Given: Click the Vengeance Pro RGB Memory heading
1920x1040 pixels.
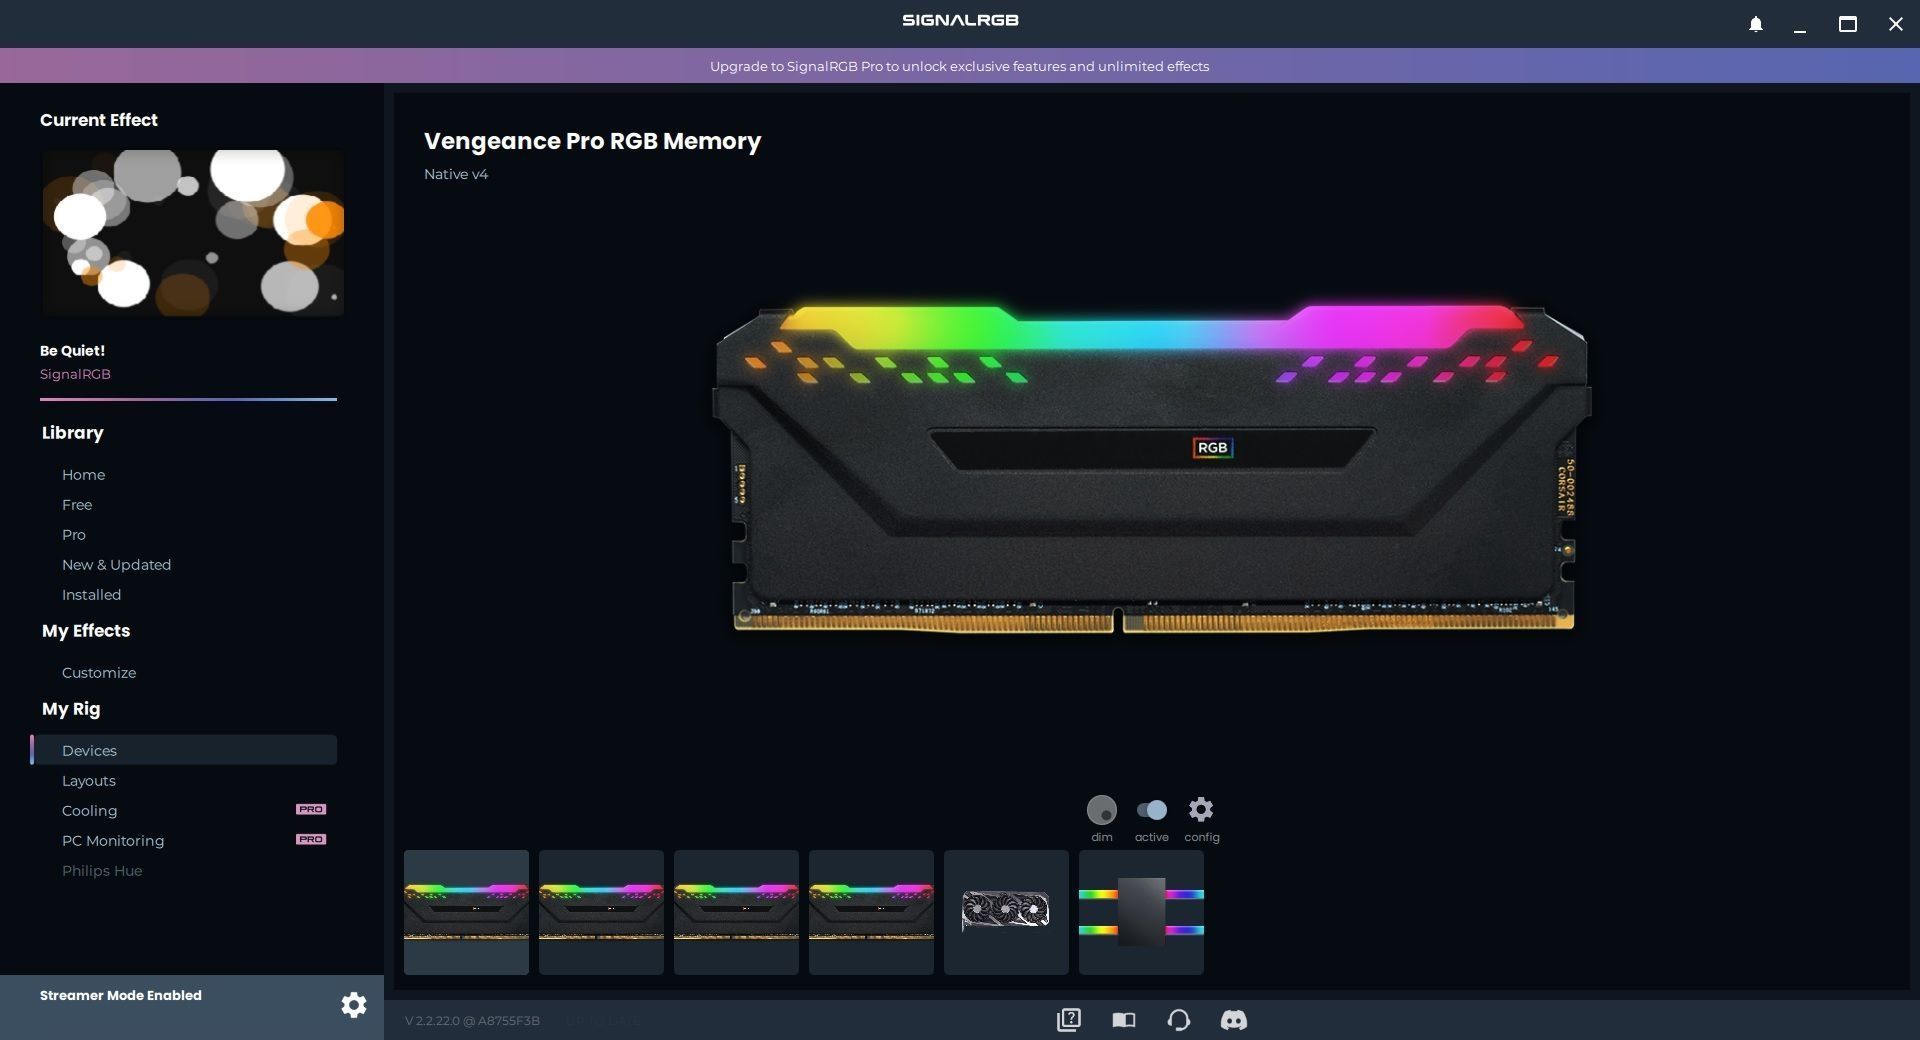Looking at the screenshot, I should pos(592,141).
